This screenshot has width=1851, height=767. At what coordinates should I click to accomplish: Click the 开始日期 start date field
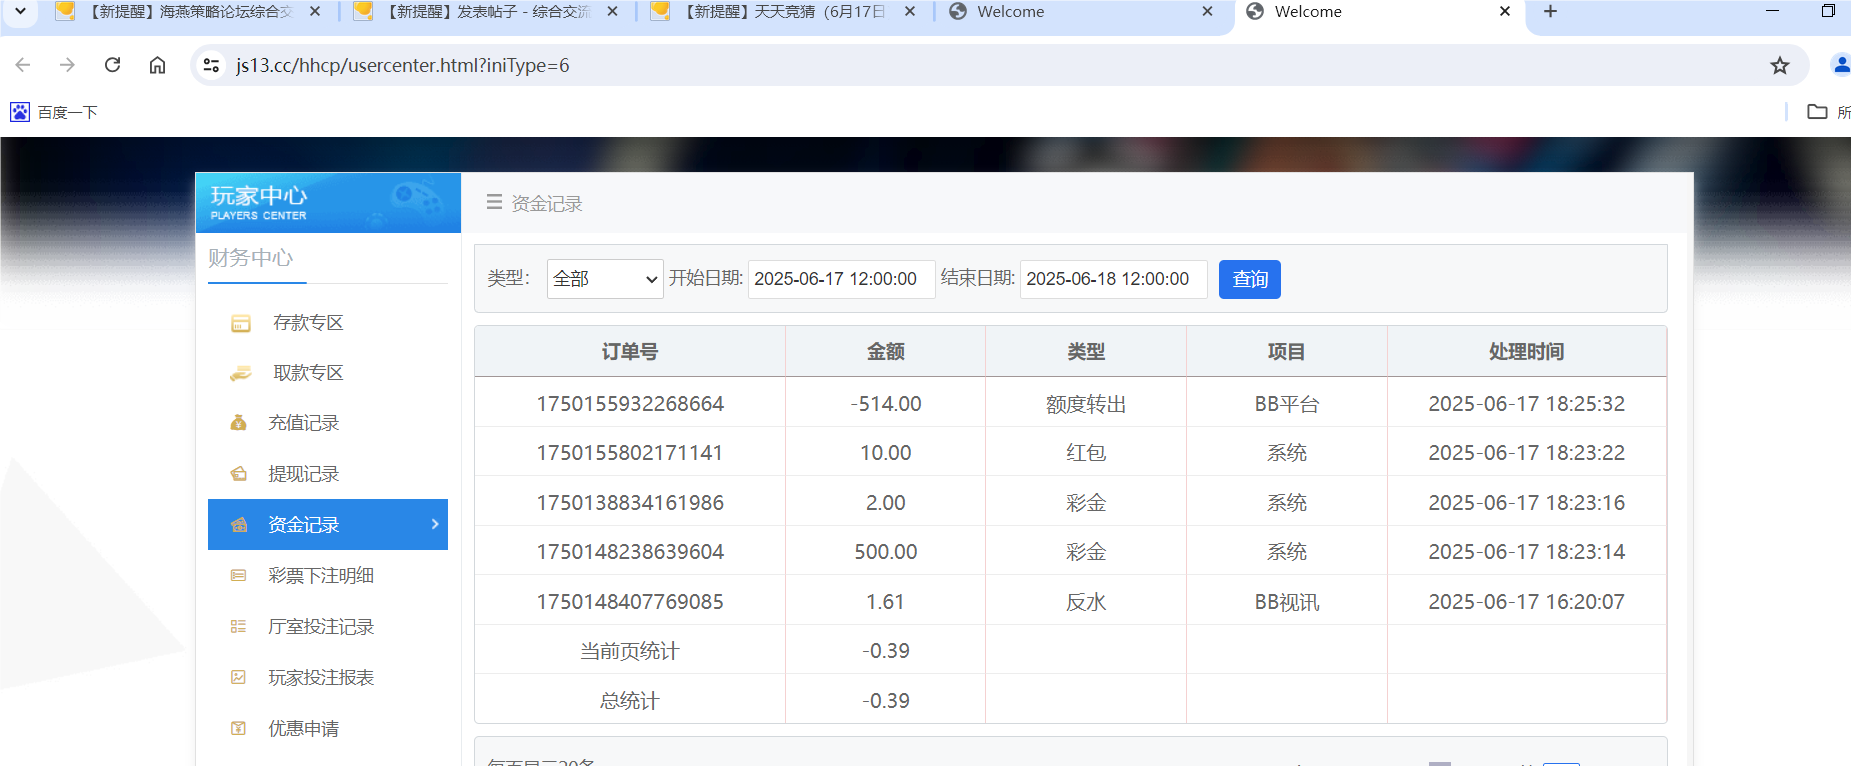tap(840, 279)
